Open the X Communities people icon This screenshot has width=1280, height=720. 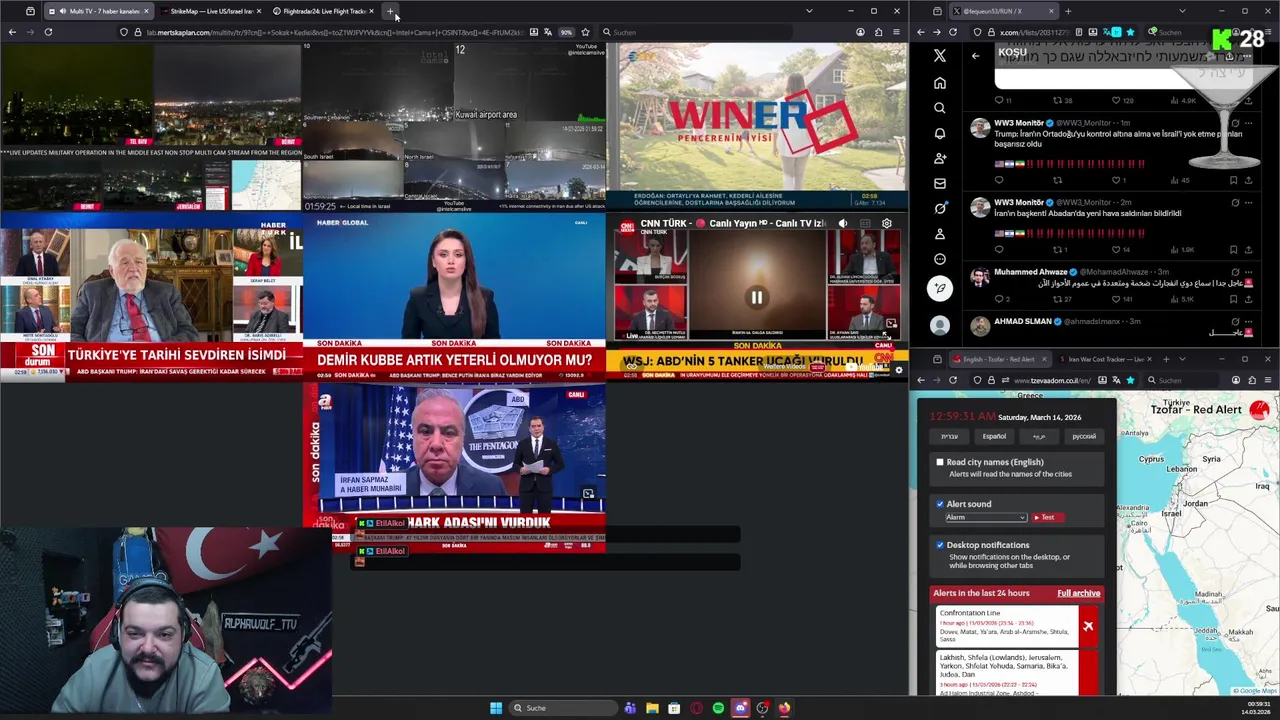click(939, 158)
